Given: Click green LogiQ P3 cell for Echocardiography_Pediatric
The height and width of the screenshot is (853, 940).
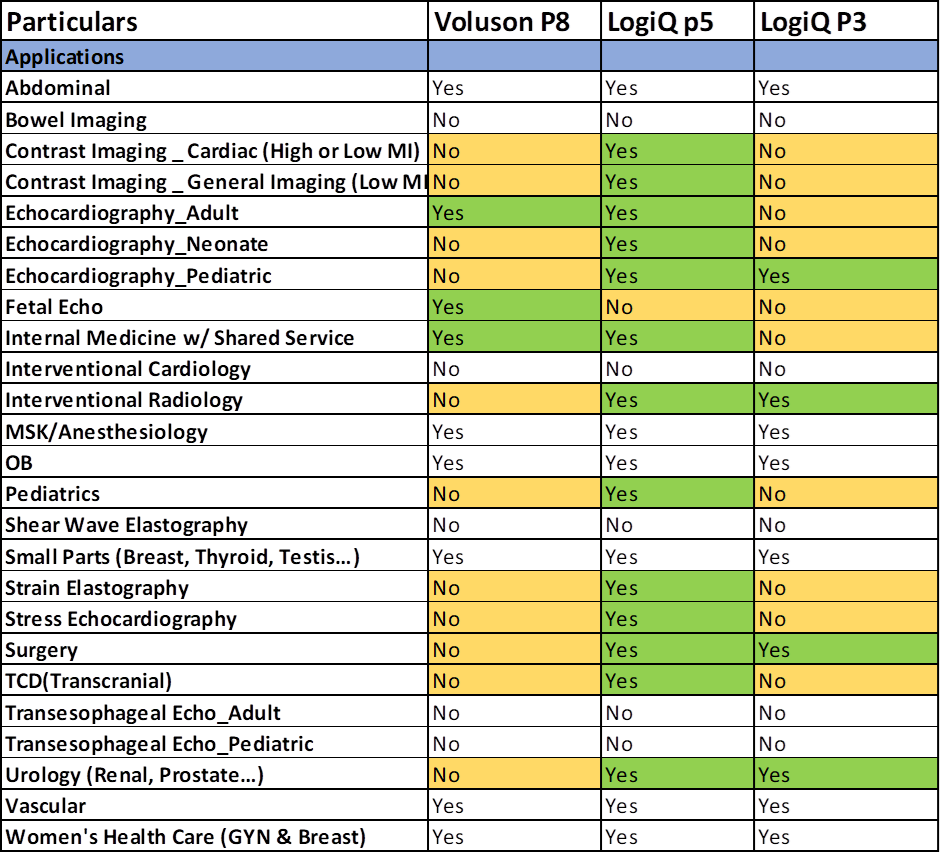Looking at the screenshot, I should coord(846,275).
